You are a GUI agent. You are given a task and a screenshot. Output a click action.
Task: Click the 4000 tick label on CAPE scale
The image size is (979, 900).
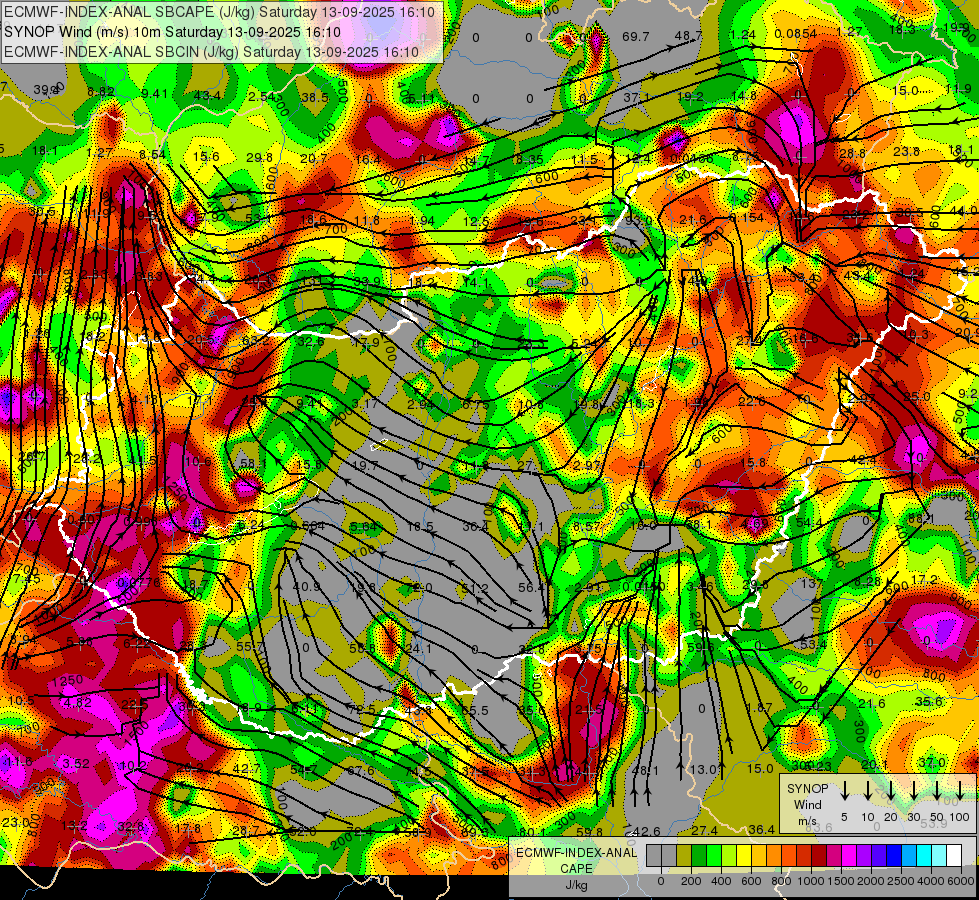[x=931, y=881]
